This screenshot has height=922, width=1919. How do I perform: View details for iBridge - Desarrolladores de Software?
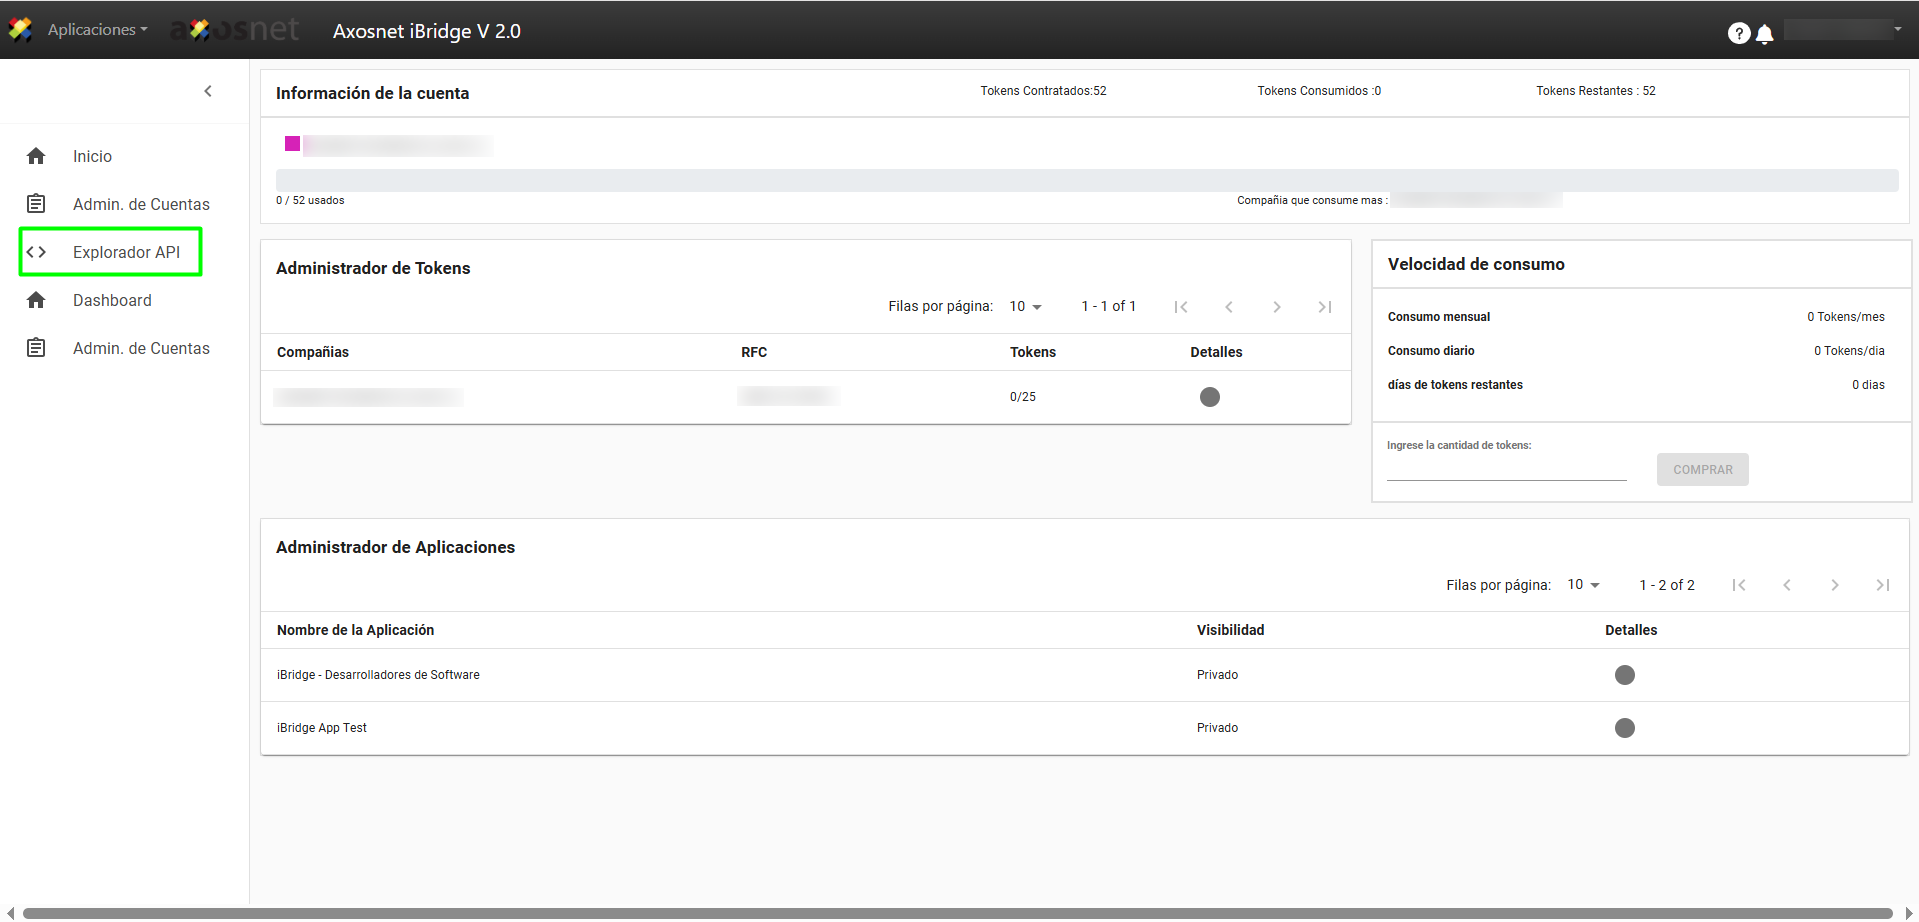(1624, 675)
